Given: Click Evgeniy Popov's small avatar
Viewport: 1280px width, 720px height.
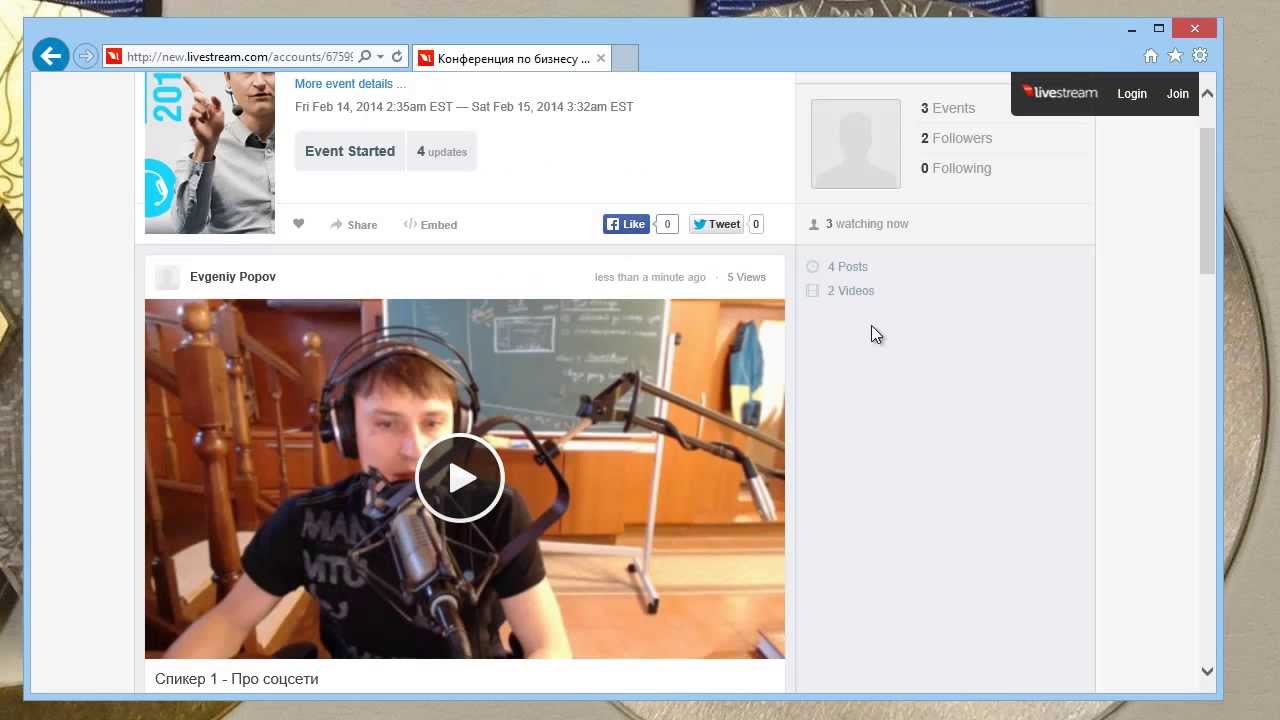Looking at the screenshot, I should (168, 277).
